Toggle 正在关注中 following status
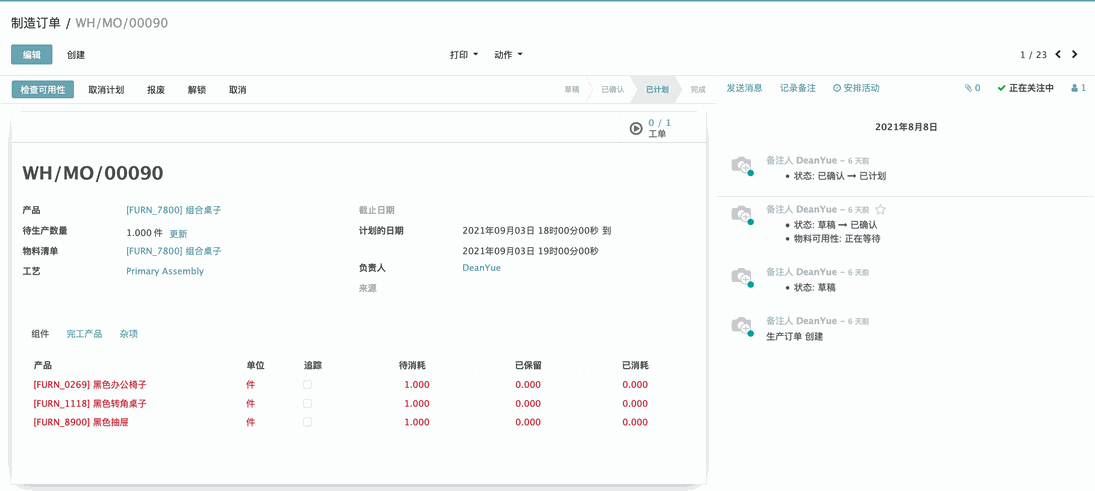 click(1025, 89)
